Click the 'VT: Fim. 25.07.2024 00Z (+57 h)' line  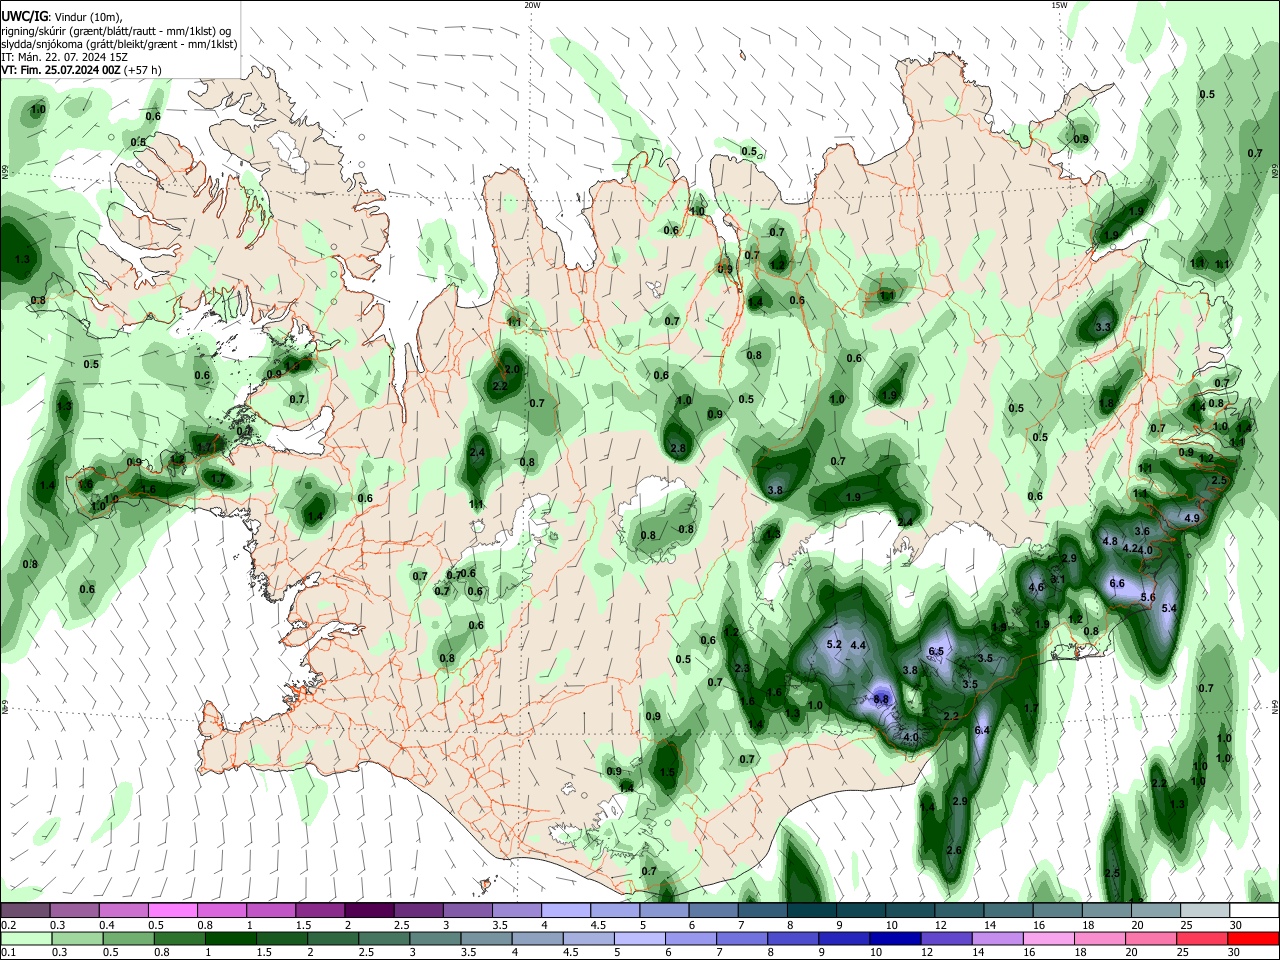pyautogui.click(x=81, y=70)
